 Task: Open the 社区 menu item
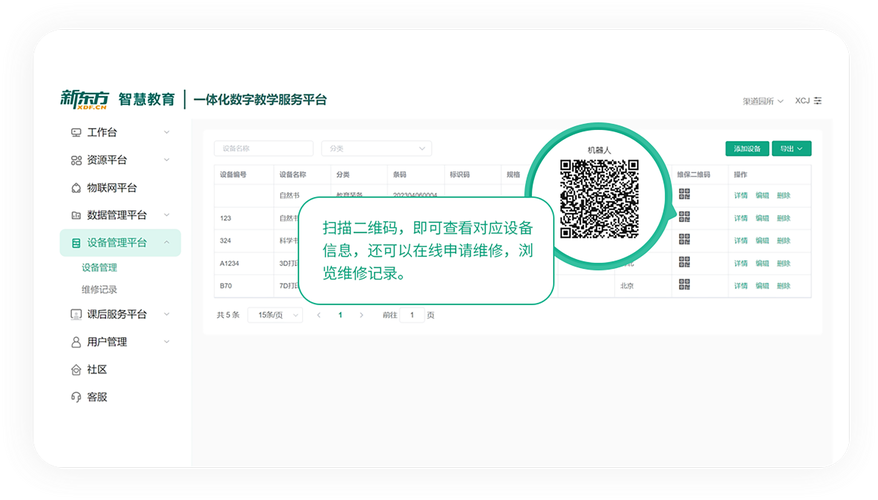[97, 370]
